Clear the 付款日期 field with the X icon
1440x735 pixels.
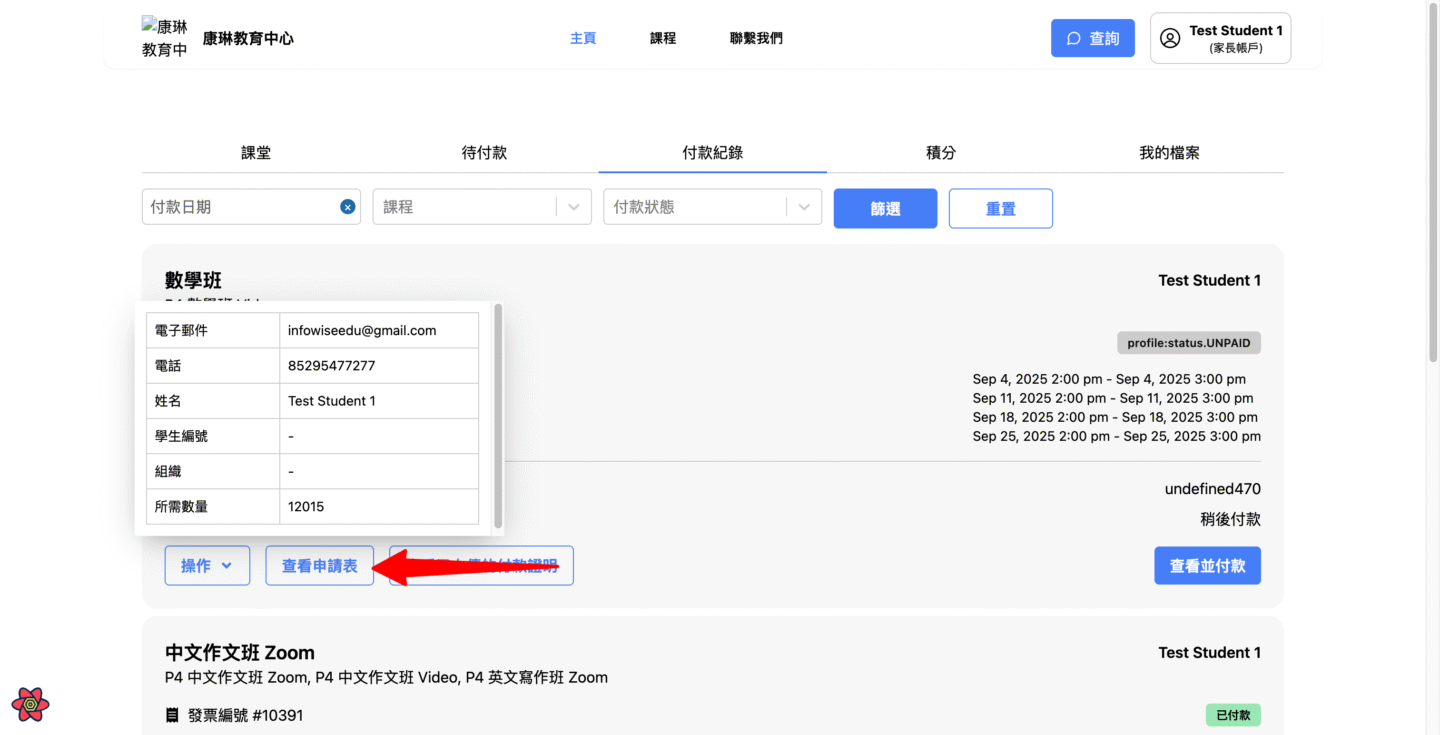(347, 207)
